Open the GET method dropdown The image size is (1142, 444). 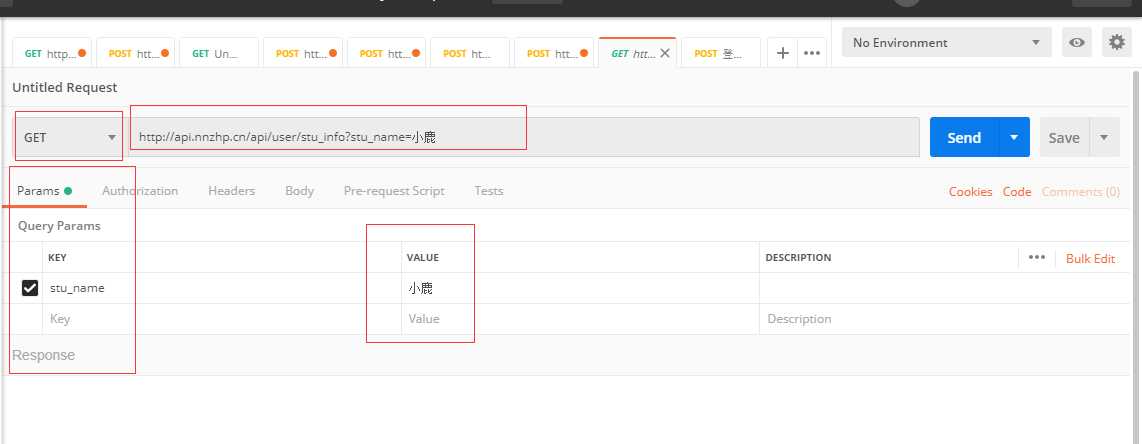[x=70, y=137]
